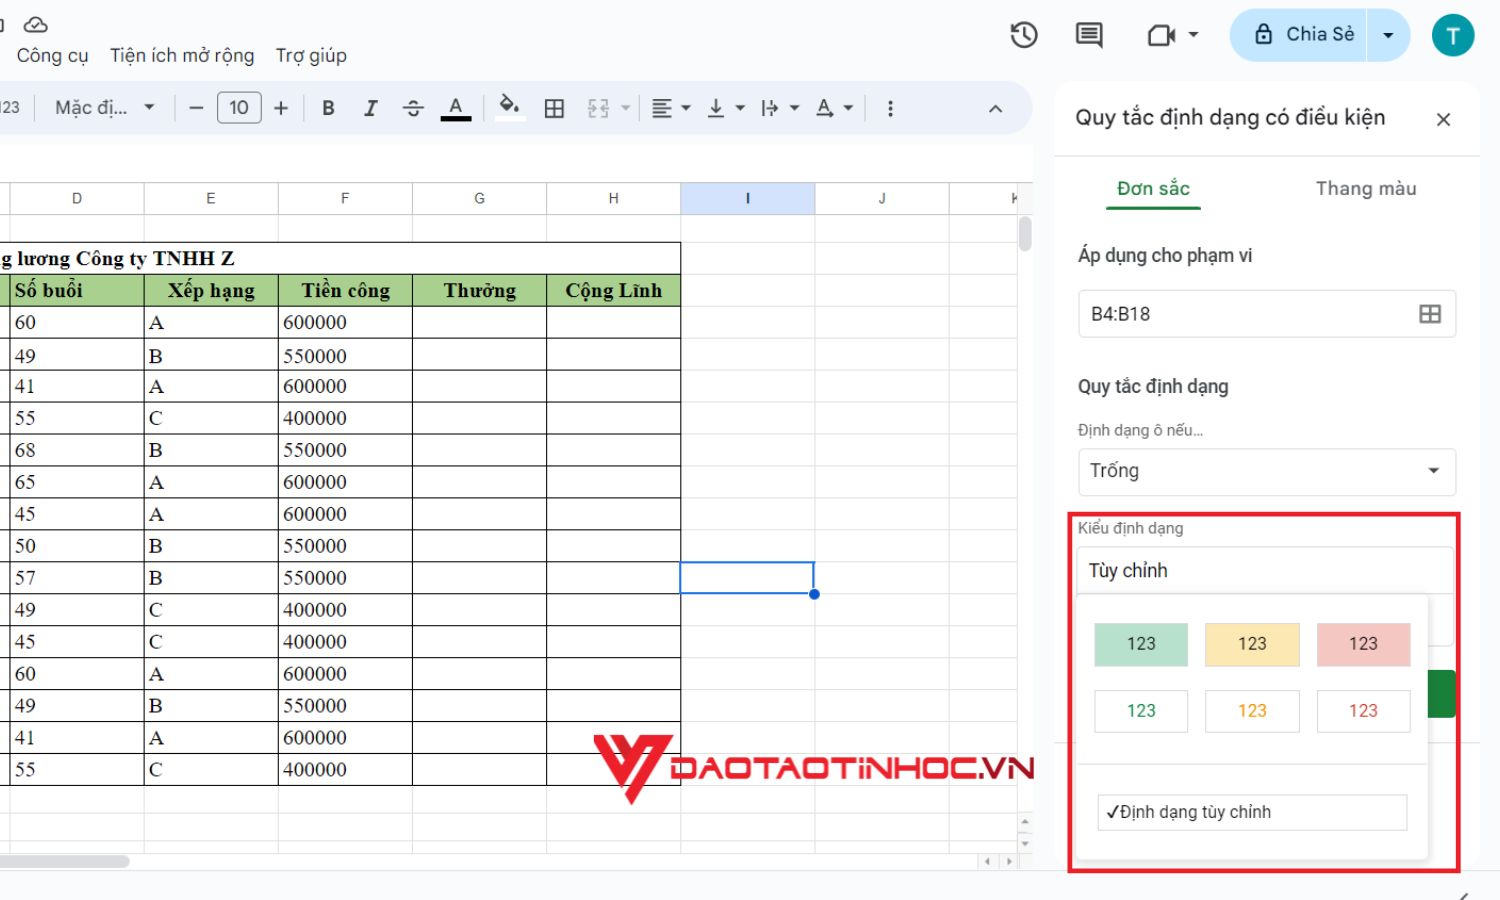Open more toolbar options (three dots)
Screen dimensions: 1500x900
[x=890, y=108]
